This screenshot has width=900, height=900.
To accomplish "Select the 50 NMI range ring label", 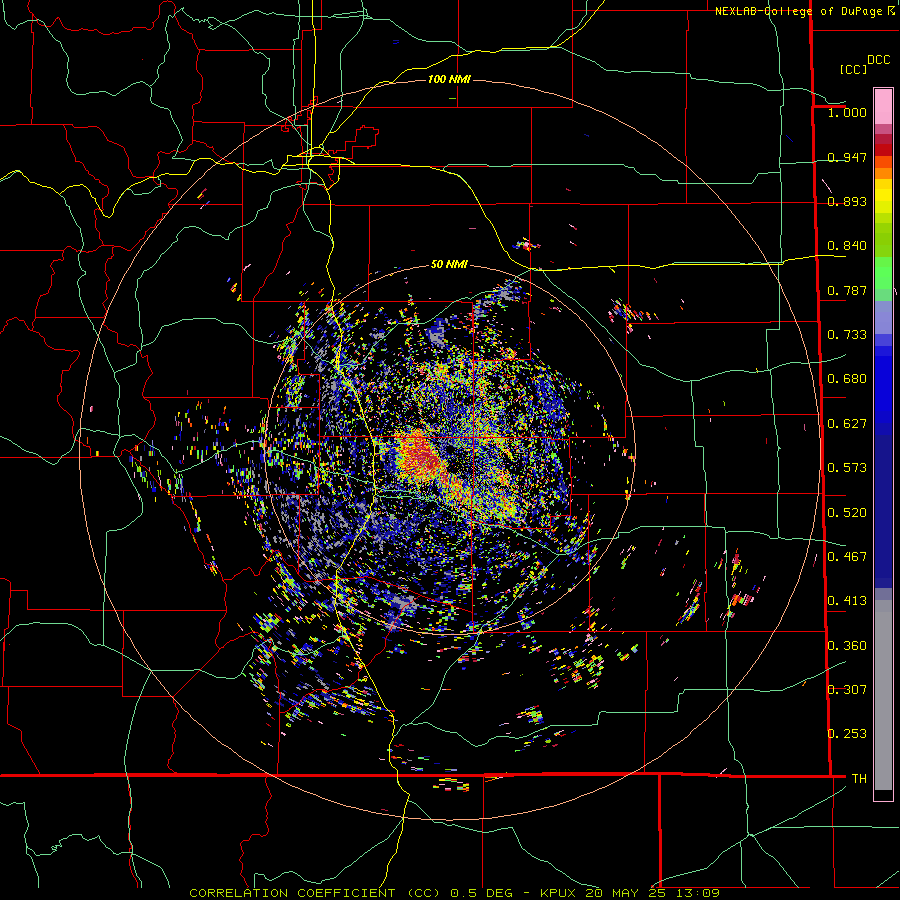I will 449,264.
